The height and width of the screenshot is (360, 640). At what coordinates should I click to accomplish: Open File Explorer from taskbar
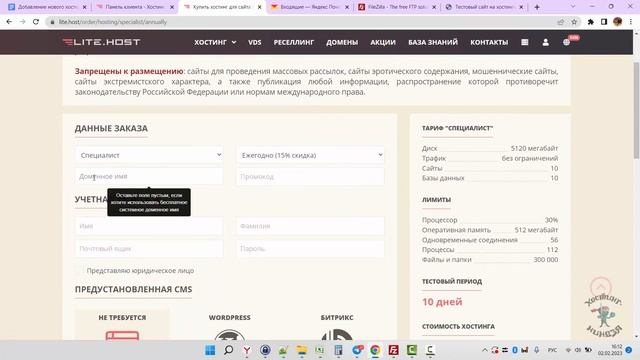(x=302, y=350)
